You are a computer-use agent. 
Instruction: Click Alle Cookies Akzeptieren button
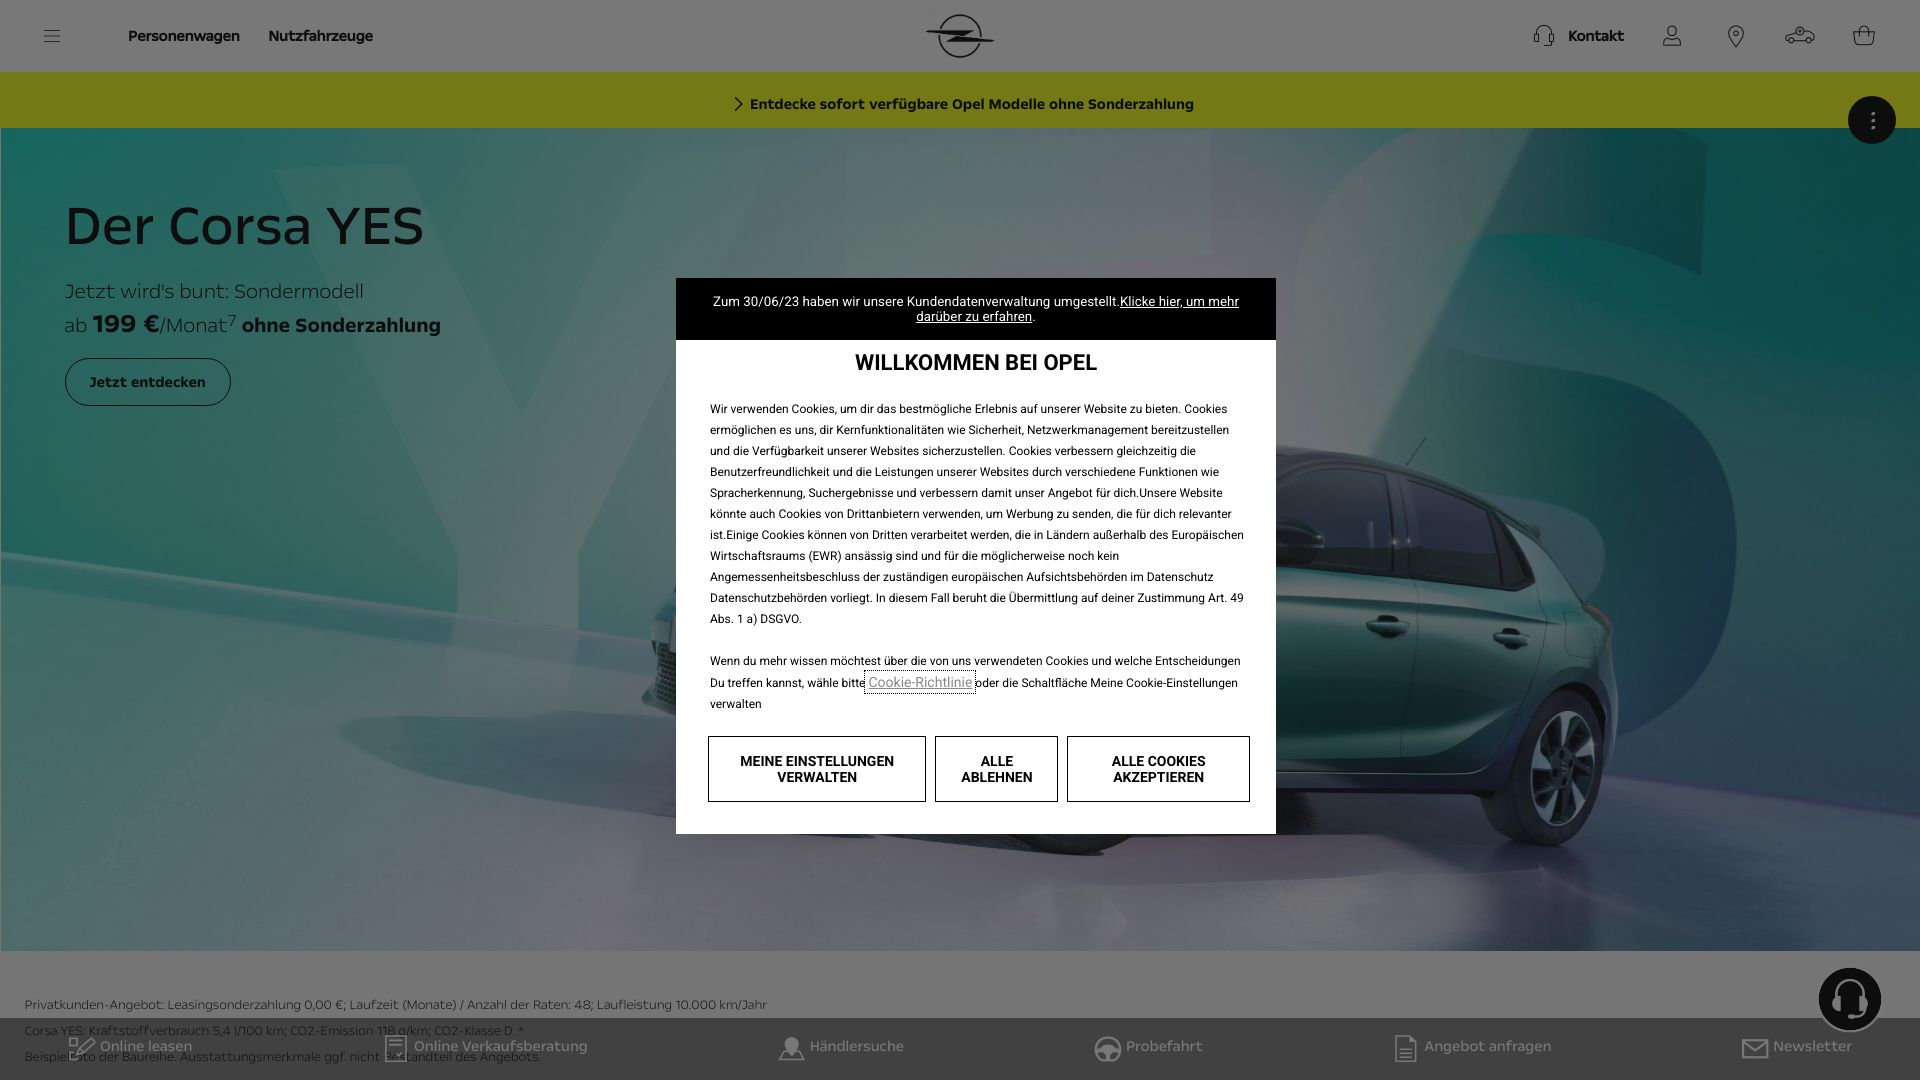tap(1158, 769)
